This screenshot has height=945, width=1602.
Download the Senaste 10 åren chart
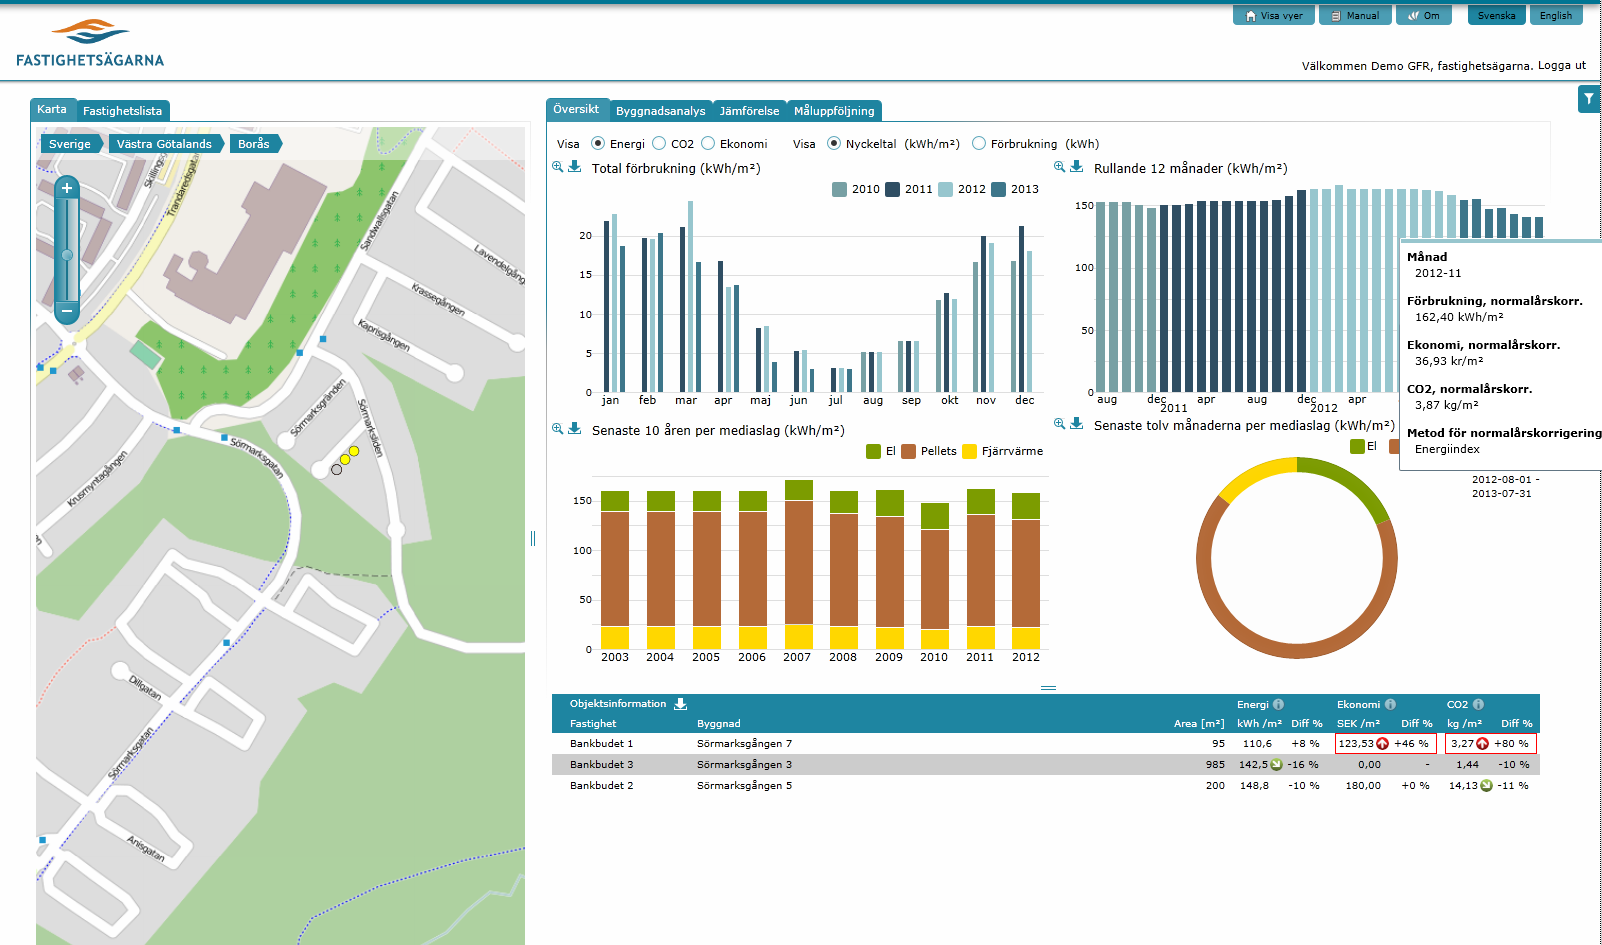[575, 429]
